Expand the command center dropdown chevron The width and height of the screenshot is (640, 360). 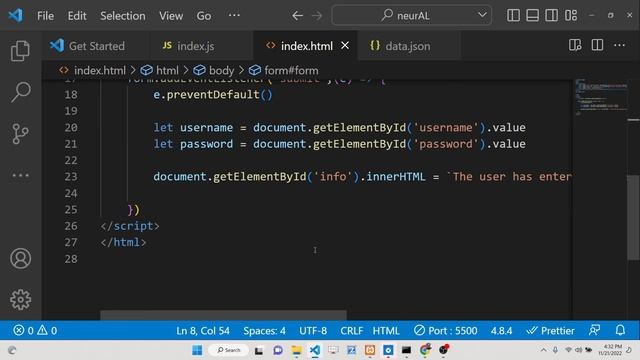482,15
